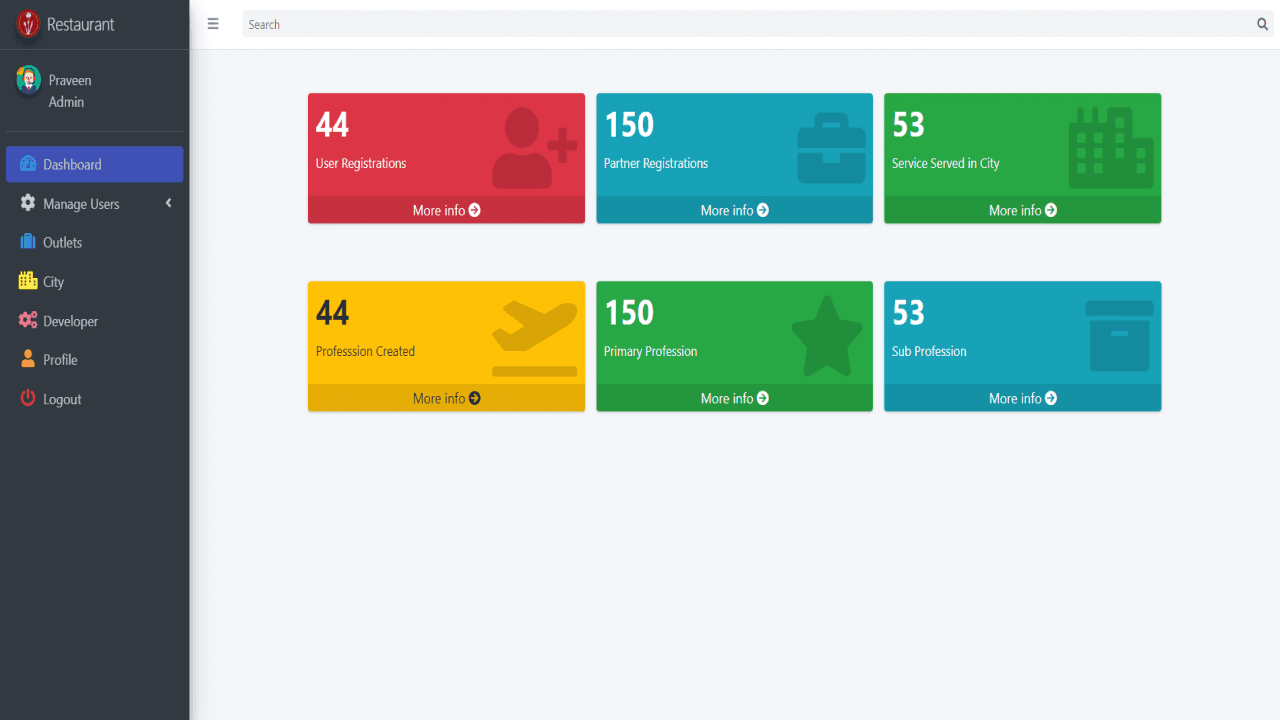Go to the City menu item
Image resolution: width=1280 pixels, height=720 pixels.
94,282
